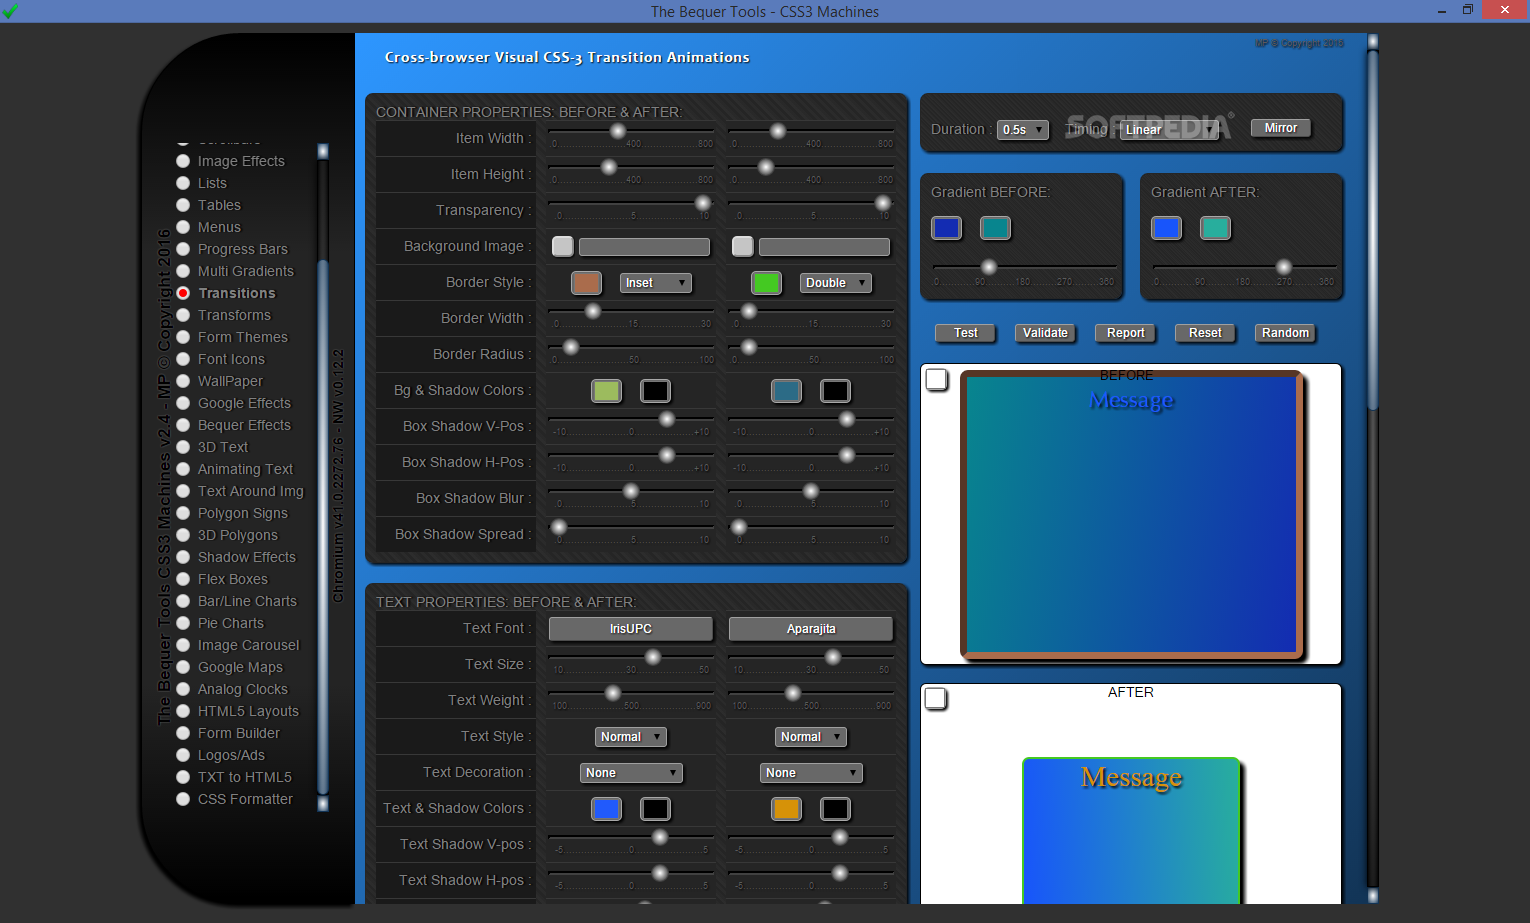Pick the before box shadow black swatch
Image resolution: width=1530 pixels, height=923 pixels.
(x=656, y=391)
